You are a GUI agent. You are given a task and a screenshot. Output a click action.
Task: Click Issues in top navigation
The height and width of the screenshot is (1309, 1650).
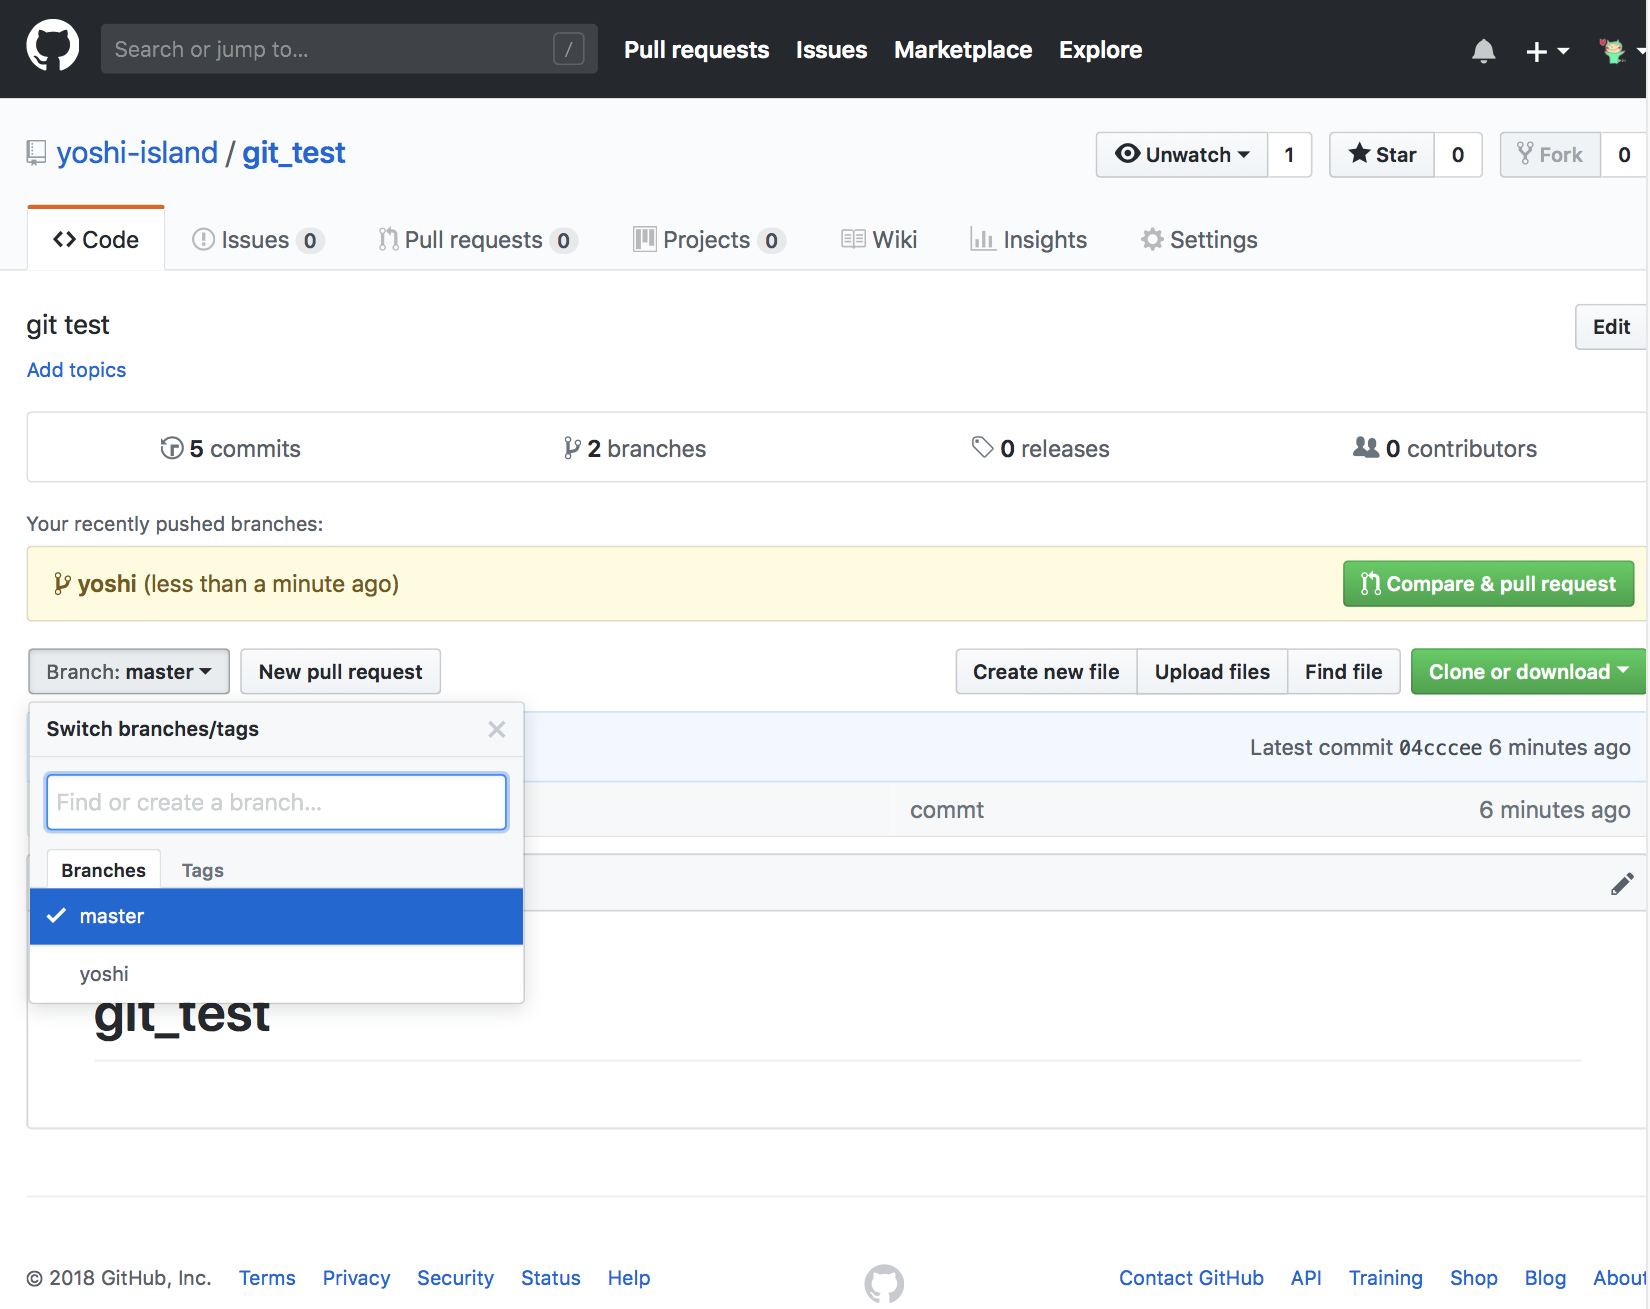coord(831,50)
